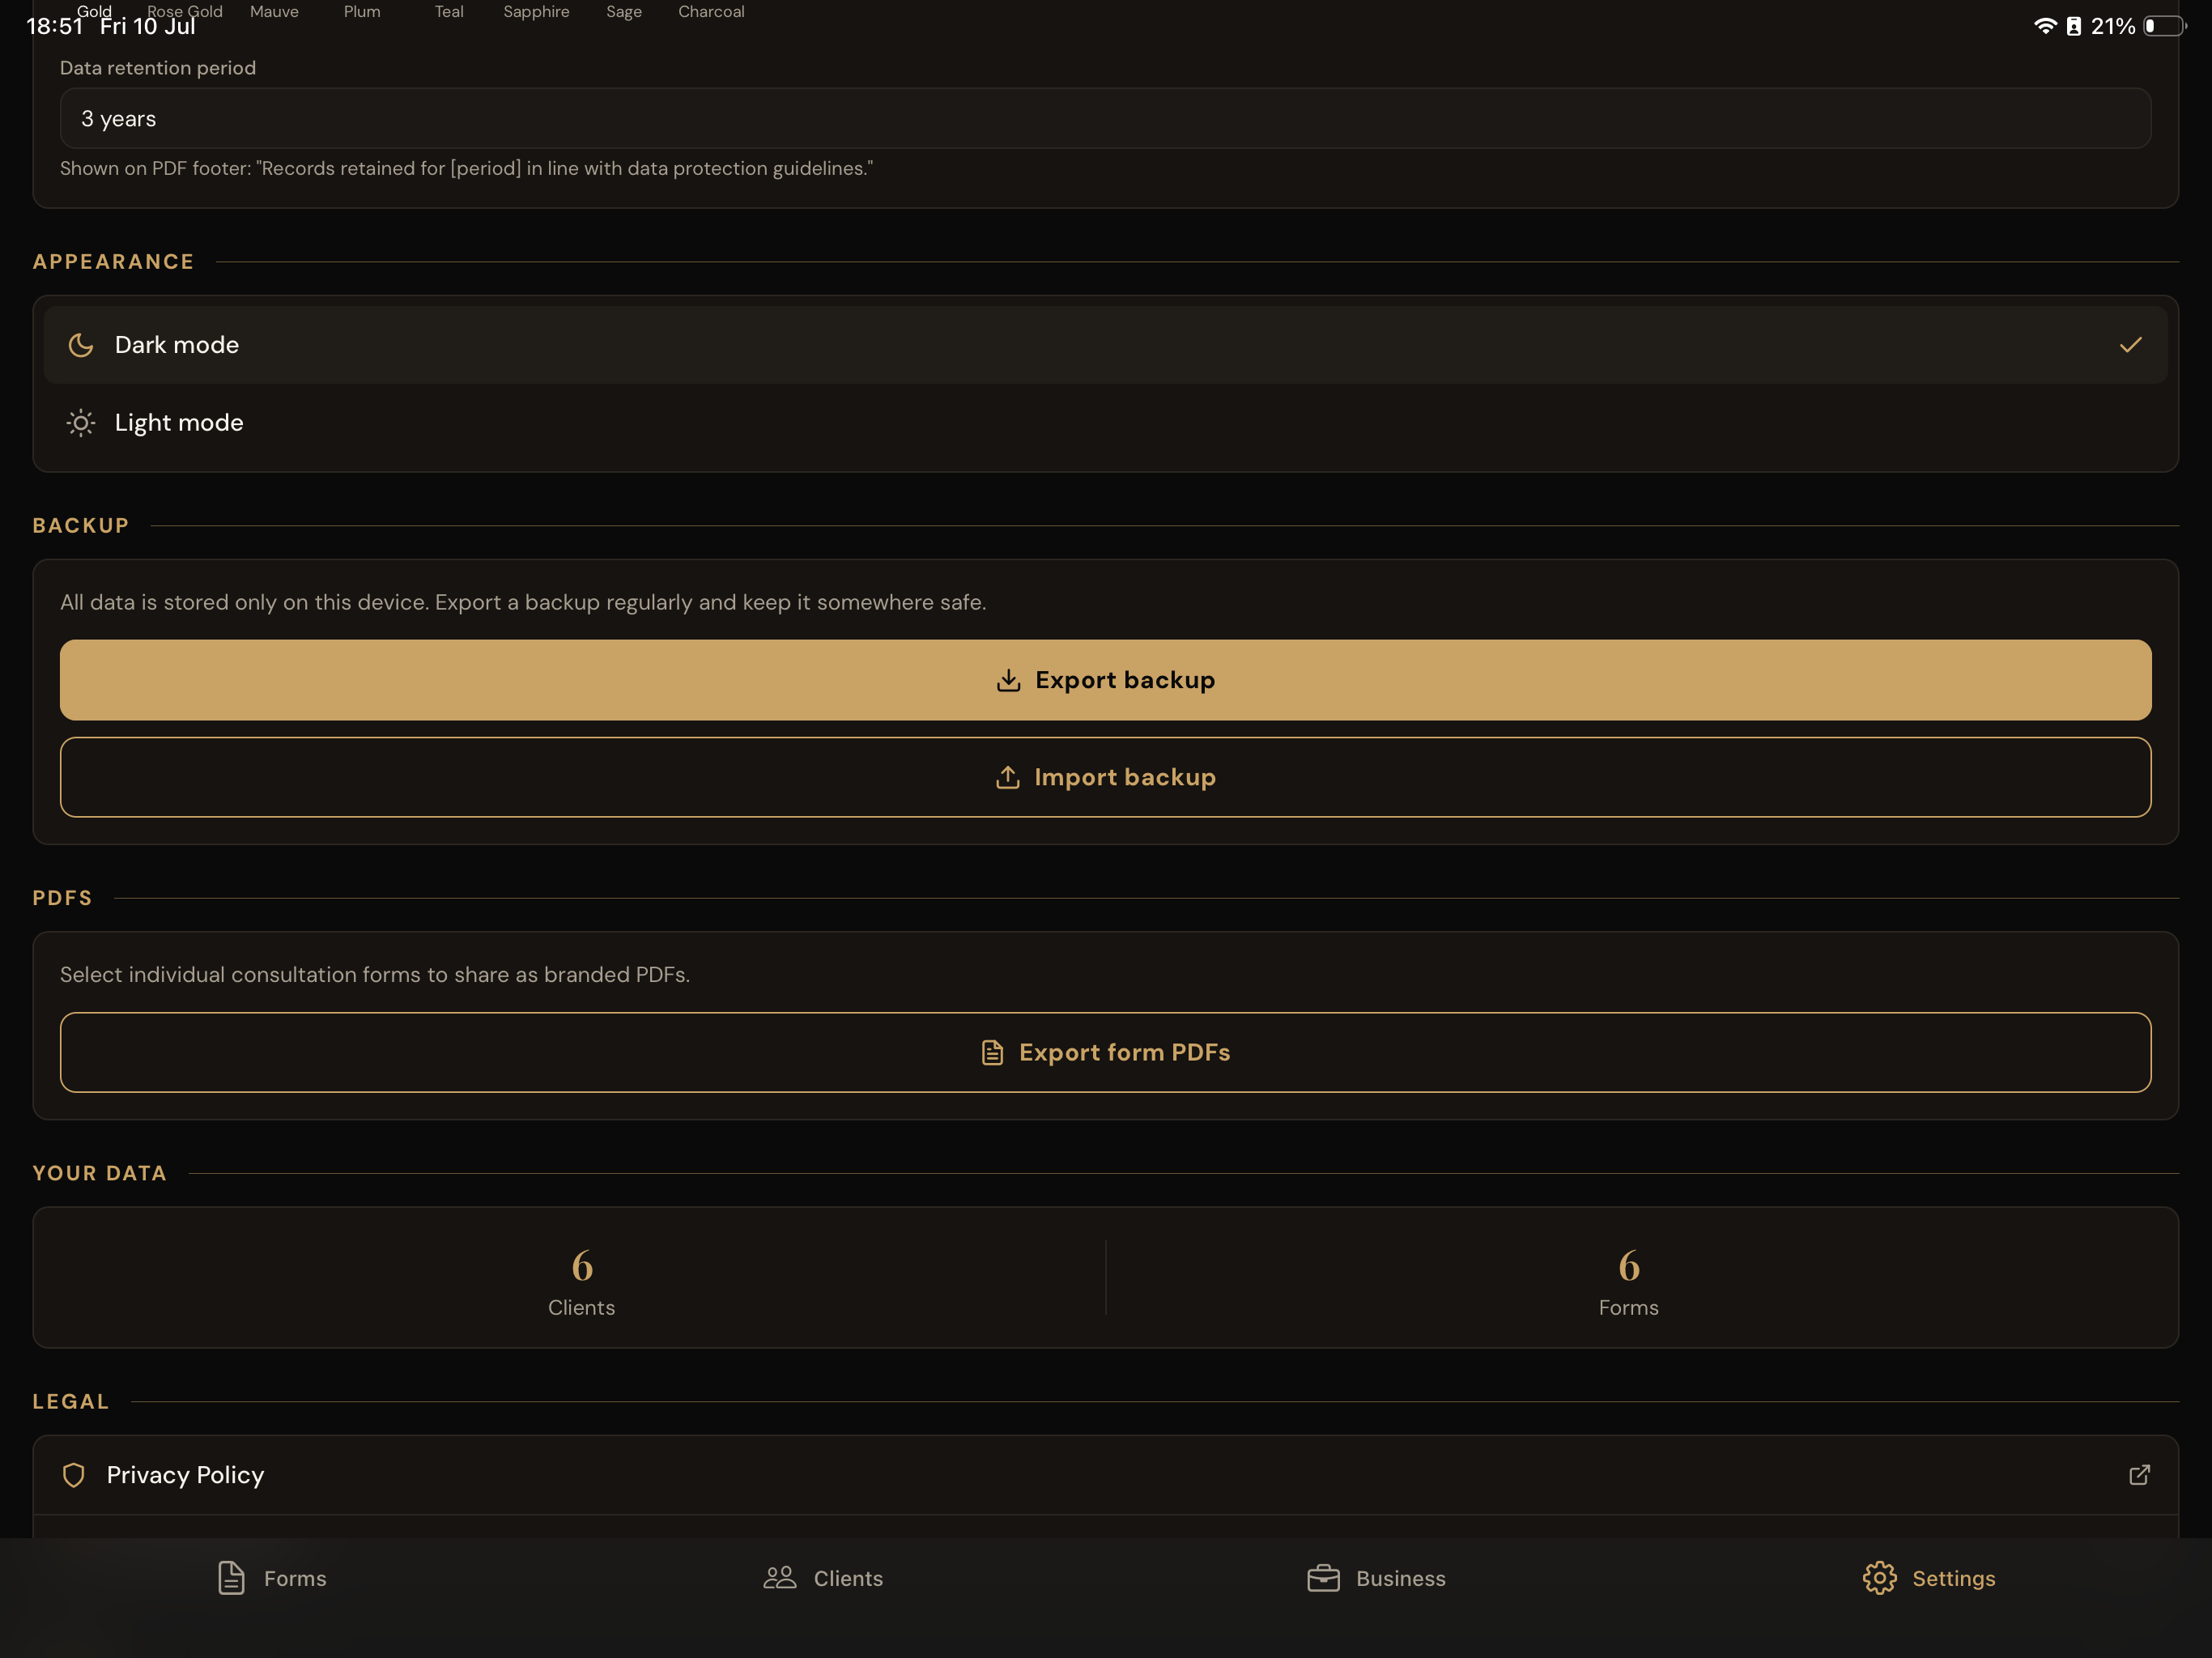Click the Forms document icon in bottom bar
2212x1658 pixels.
[231, 1578]
